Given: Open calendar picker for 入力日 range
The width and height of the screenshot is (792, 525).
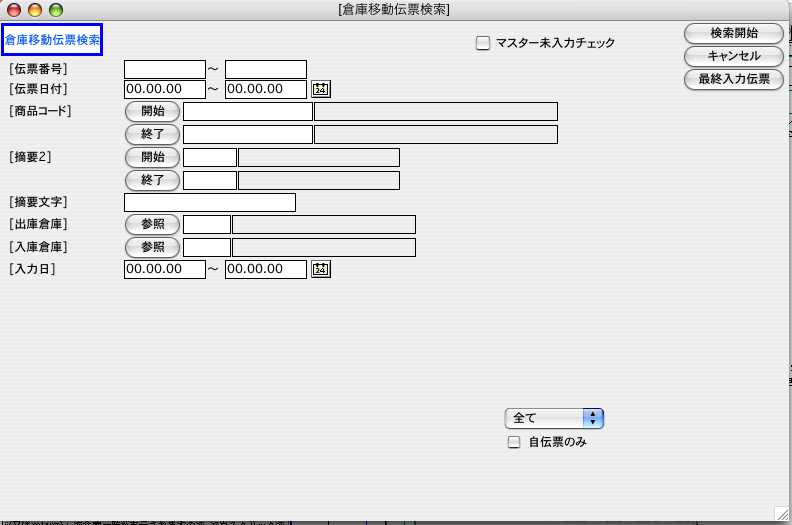Looking at the screenshot, I should point(320,269).
